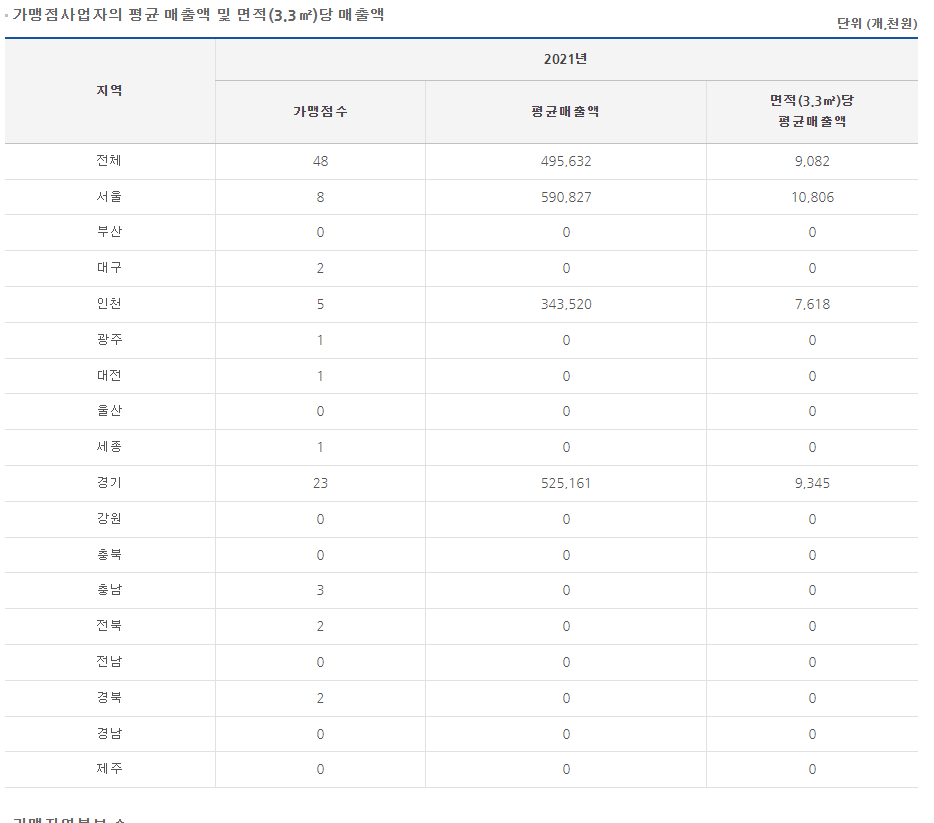This screenshot has height=823, width=934.
Task: Click the 충남 franchise count of 3
Action: pyautogui.click(x=320, y=590)
